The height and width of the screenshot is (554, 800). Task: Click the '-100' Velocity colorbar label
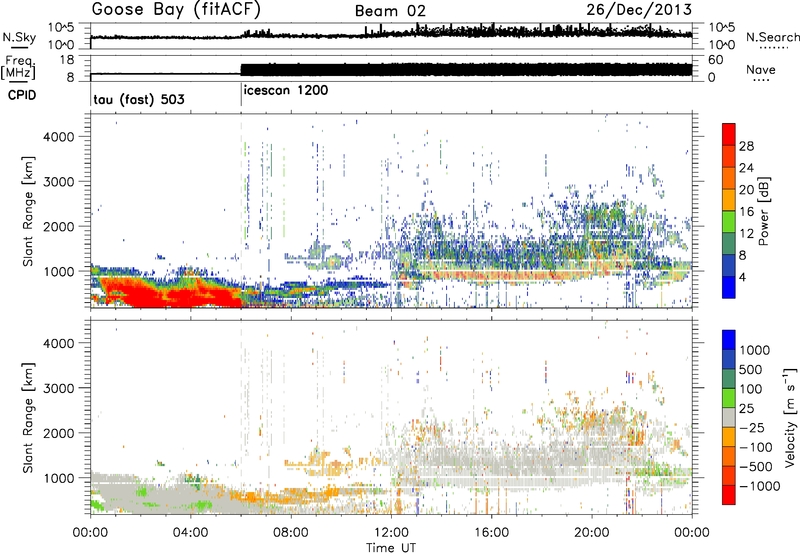756,447
